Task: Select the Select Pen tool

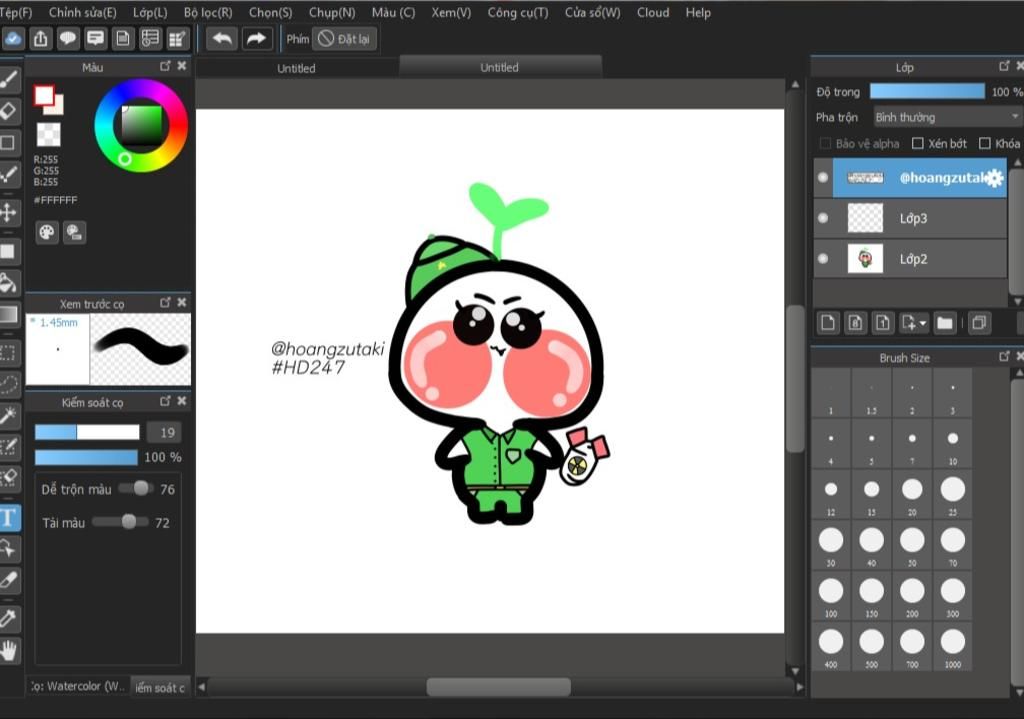Action: (8, 447)
